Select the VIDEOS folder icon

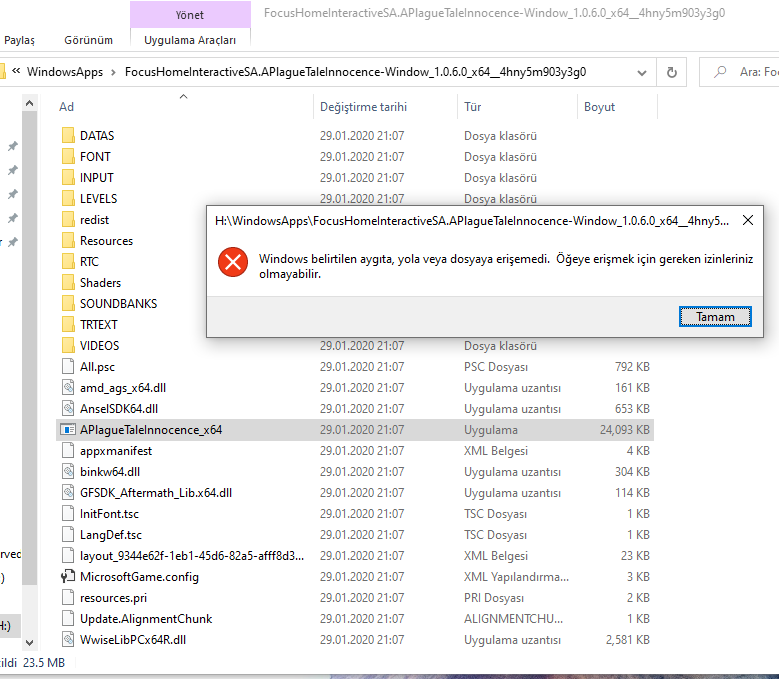(68, 345)
